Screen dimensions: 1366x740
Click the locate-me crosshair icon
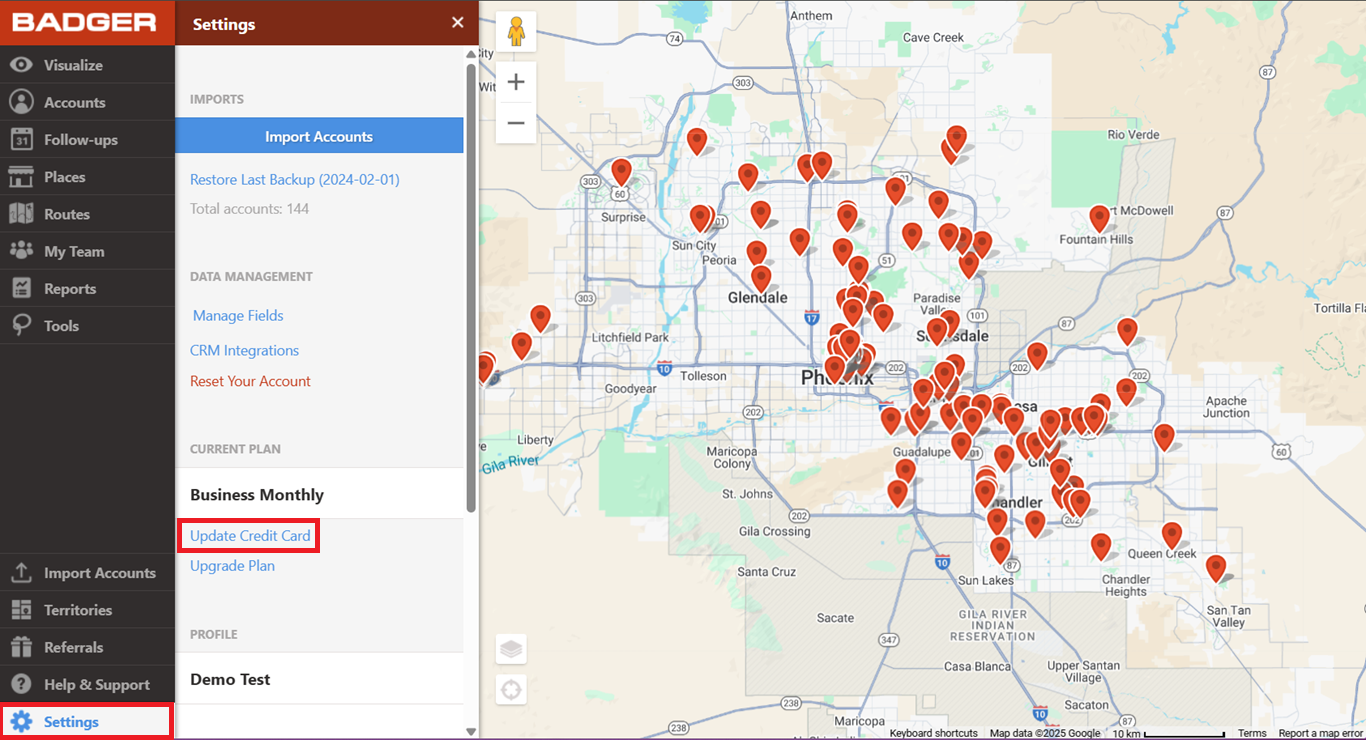click(511, 689)
